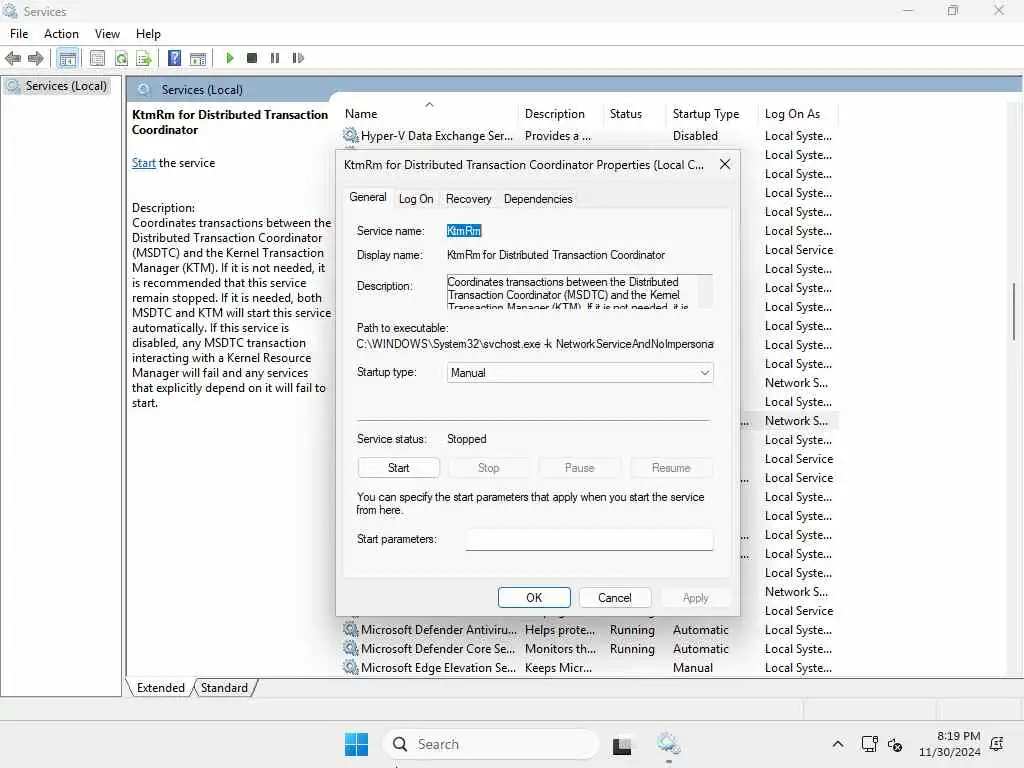Open the Properties toolbar icon

tap(97, 58)
